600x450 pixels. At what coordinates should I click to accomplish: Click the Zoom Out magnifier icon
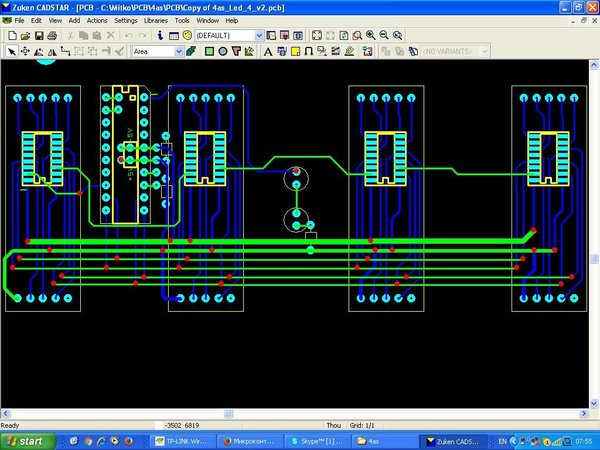click(384, 36)
